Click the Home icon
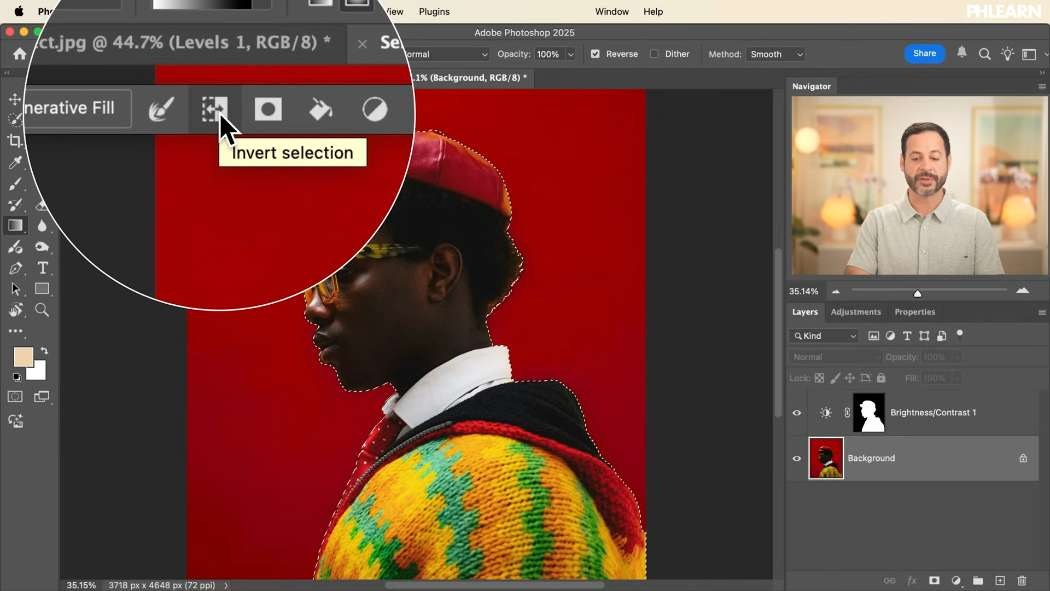The height and width of the screenshot is (591, 1050). (19, 54)
